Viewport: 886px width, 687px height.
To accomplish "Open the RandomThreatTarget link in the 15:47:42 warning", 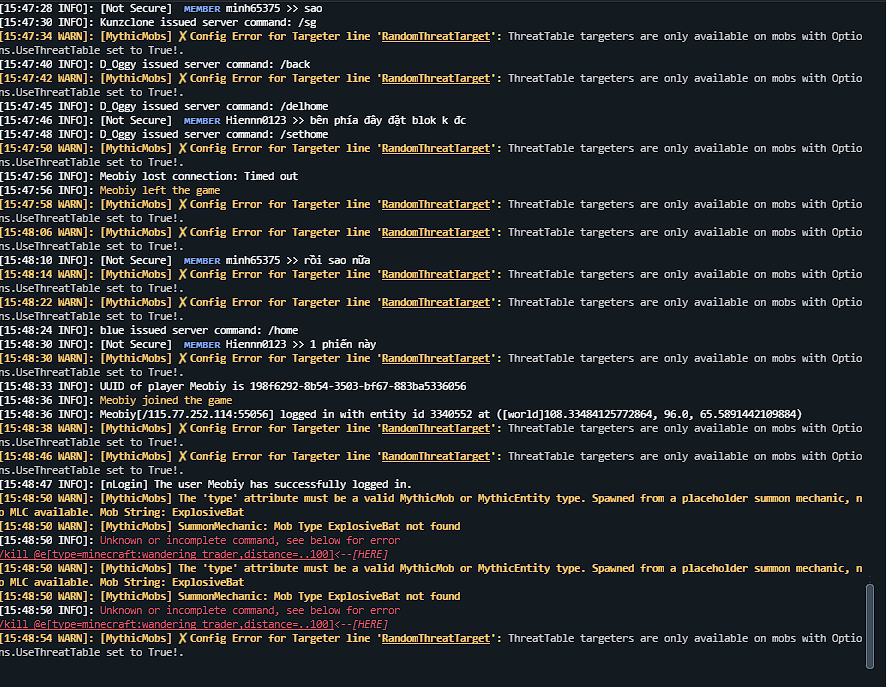I will coord(436,78).
